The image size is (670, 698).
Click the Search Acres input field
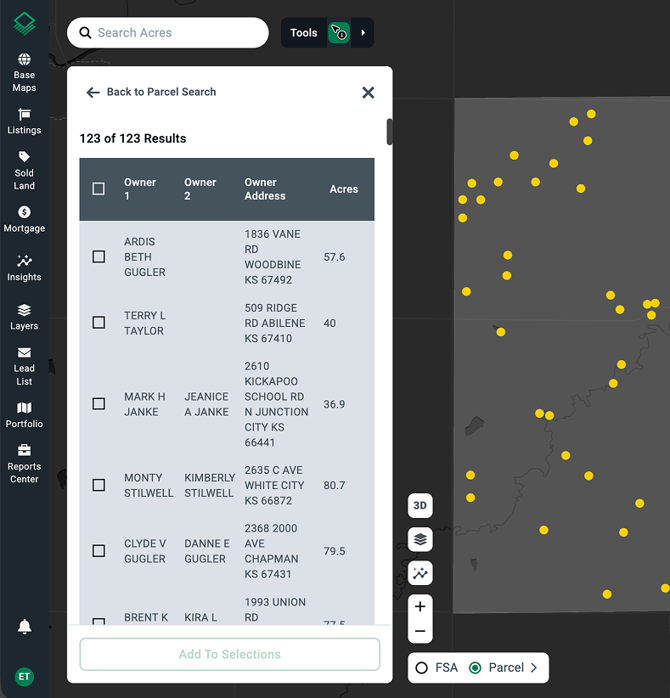pos(175,33)
